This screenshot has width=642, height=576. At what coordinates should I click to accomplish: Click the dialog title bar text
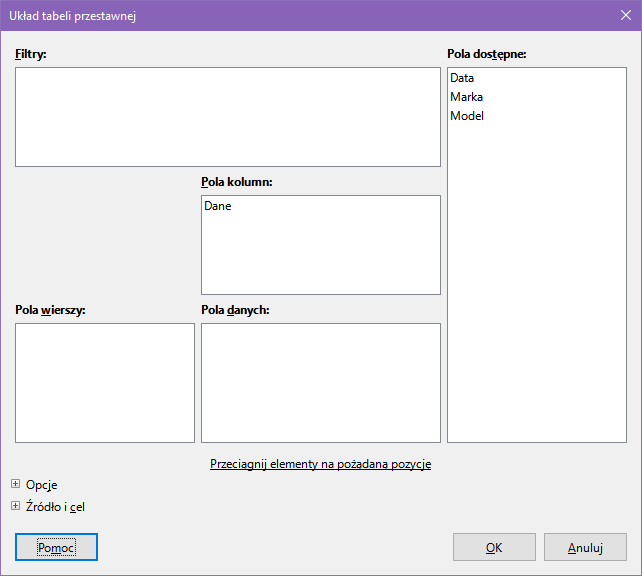pyautogui.click(x=73, y=16)
